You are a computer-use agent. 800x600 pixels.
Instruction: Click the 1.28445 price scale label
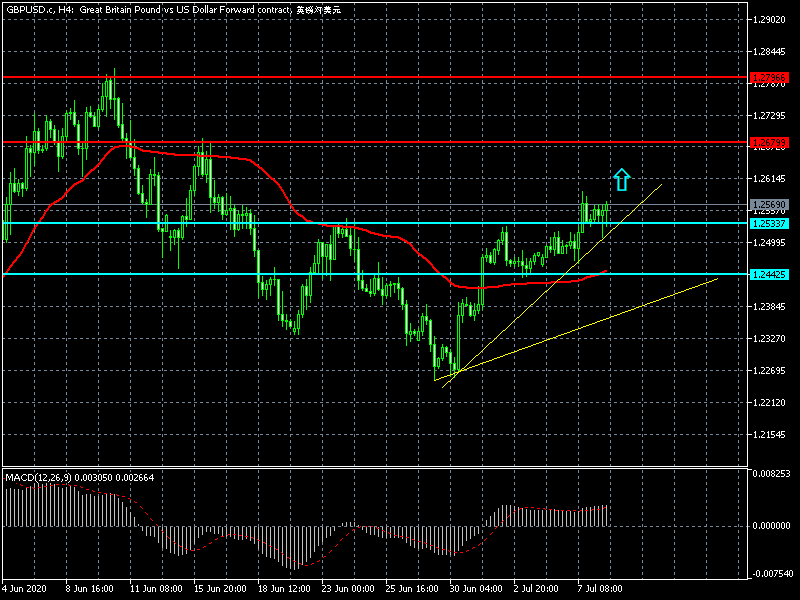pos(769,52)
